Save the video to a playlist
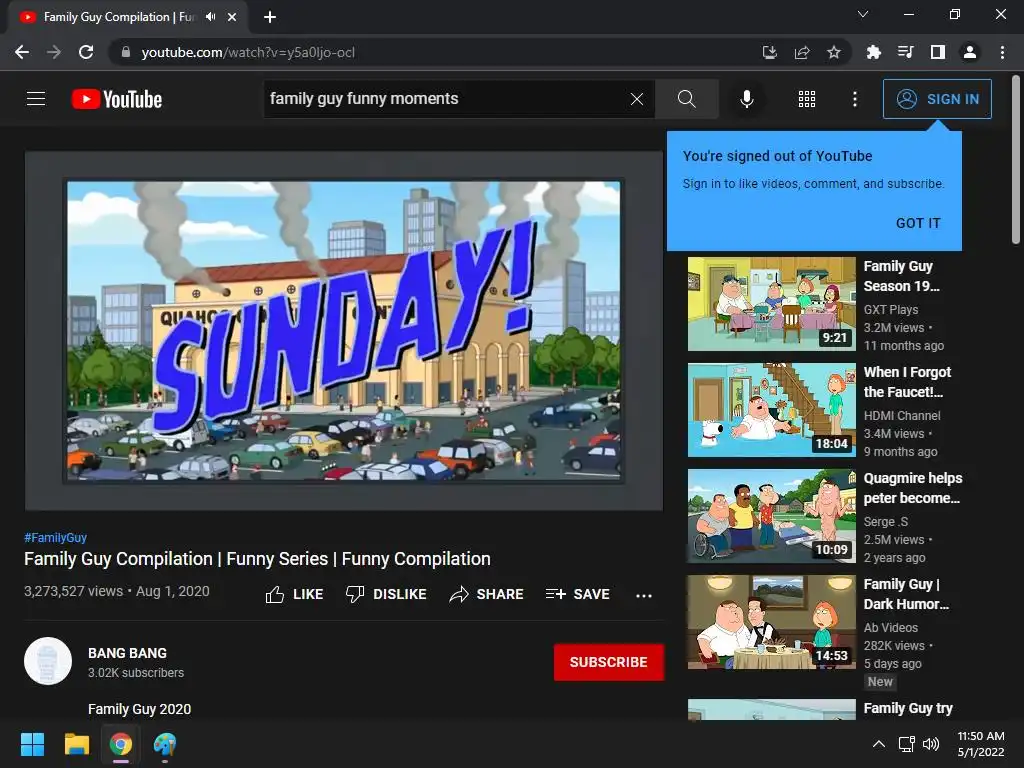The height and width of the screenshot is (768, 1024). pos(577,594)
